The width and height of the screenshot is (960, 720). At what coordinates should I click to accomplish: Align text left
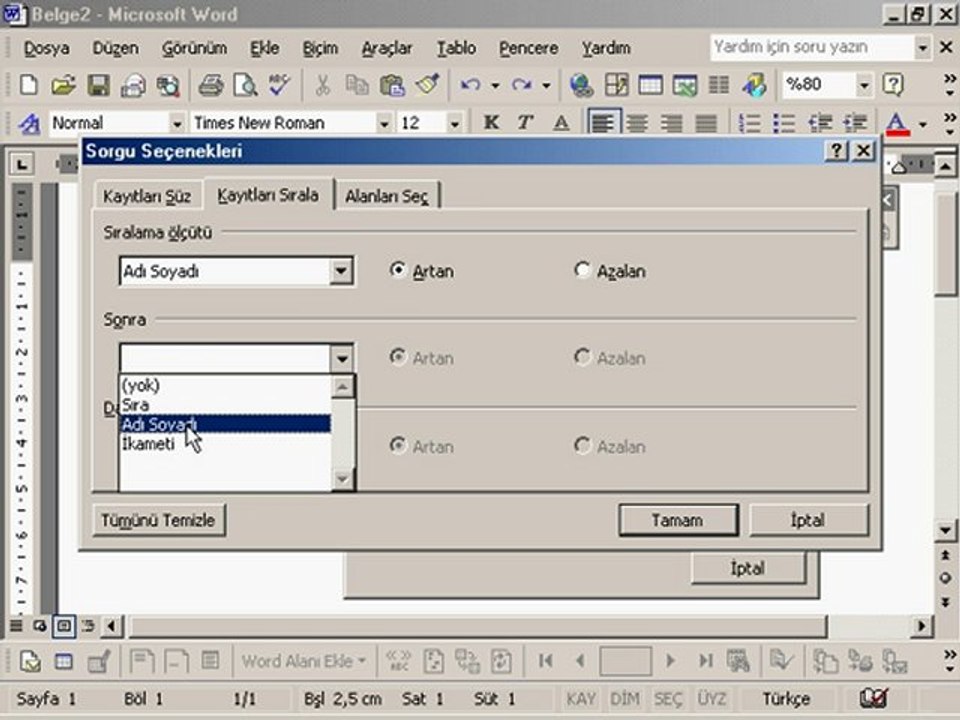[x=603, y=123]
